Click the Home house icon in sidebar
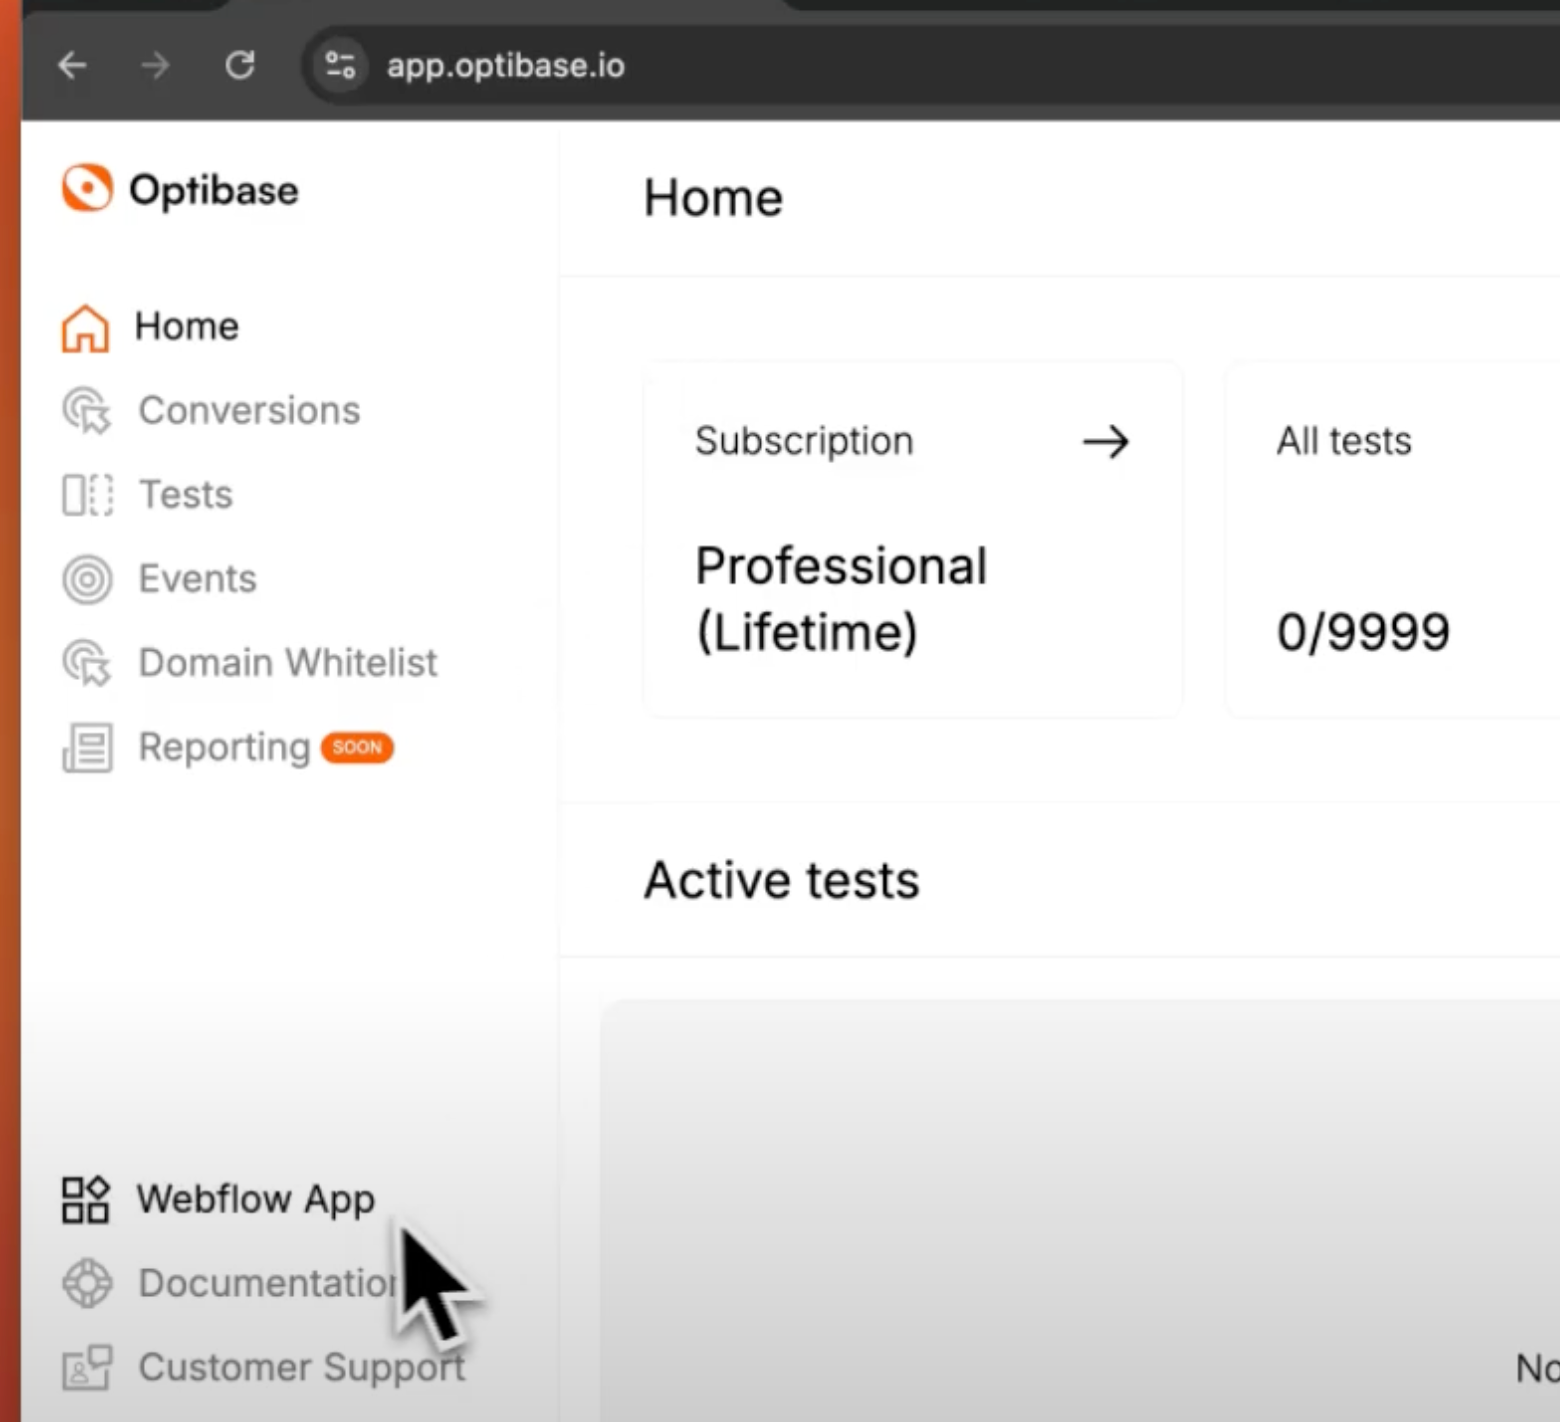 [x=85, y=328]
